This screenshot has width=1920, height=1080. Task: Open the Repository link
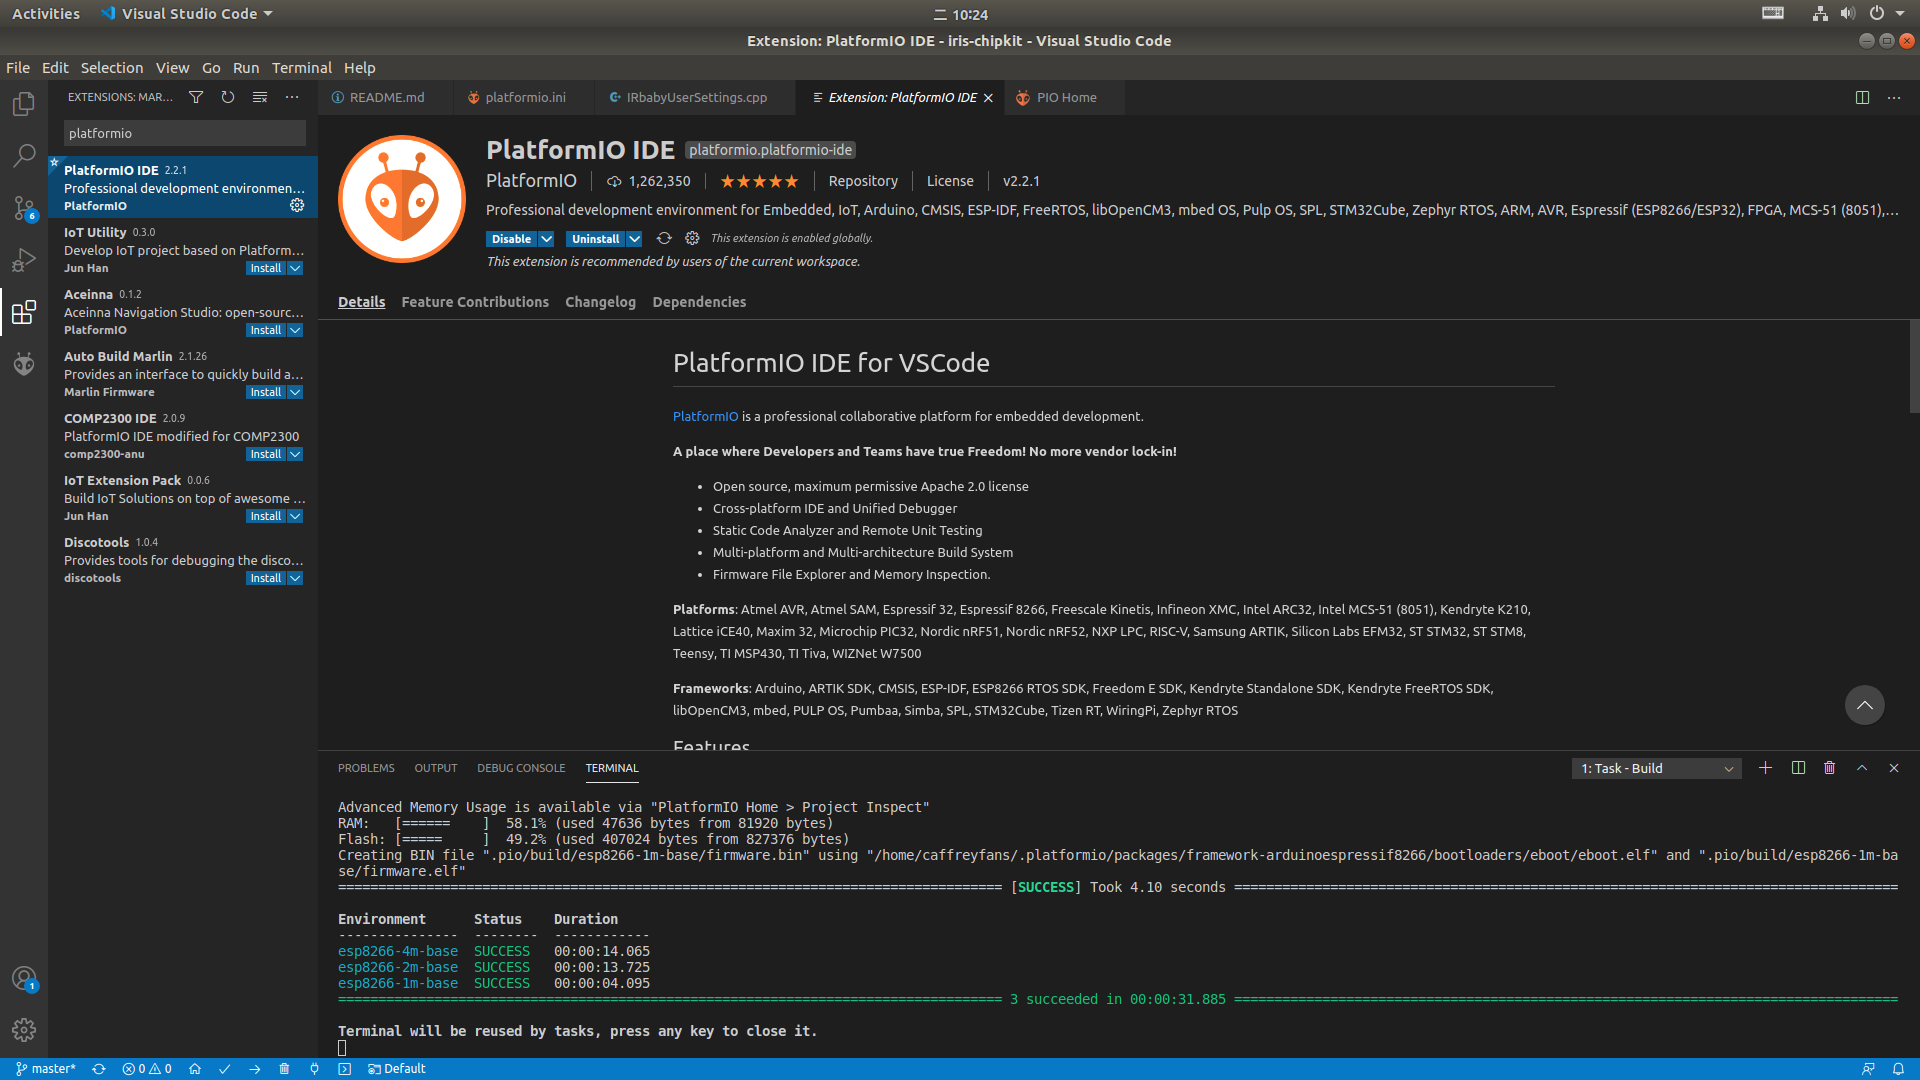[x=862, y=181]
